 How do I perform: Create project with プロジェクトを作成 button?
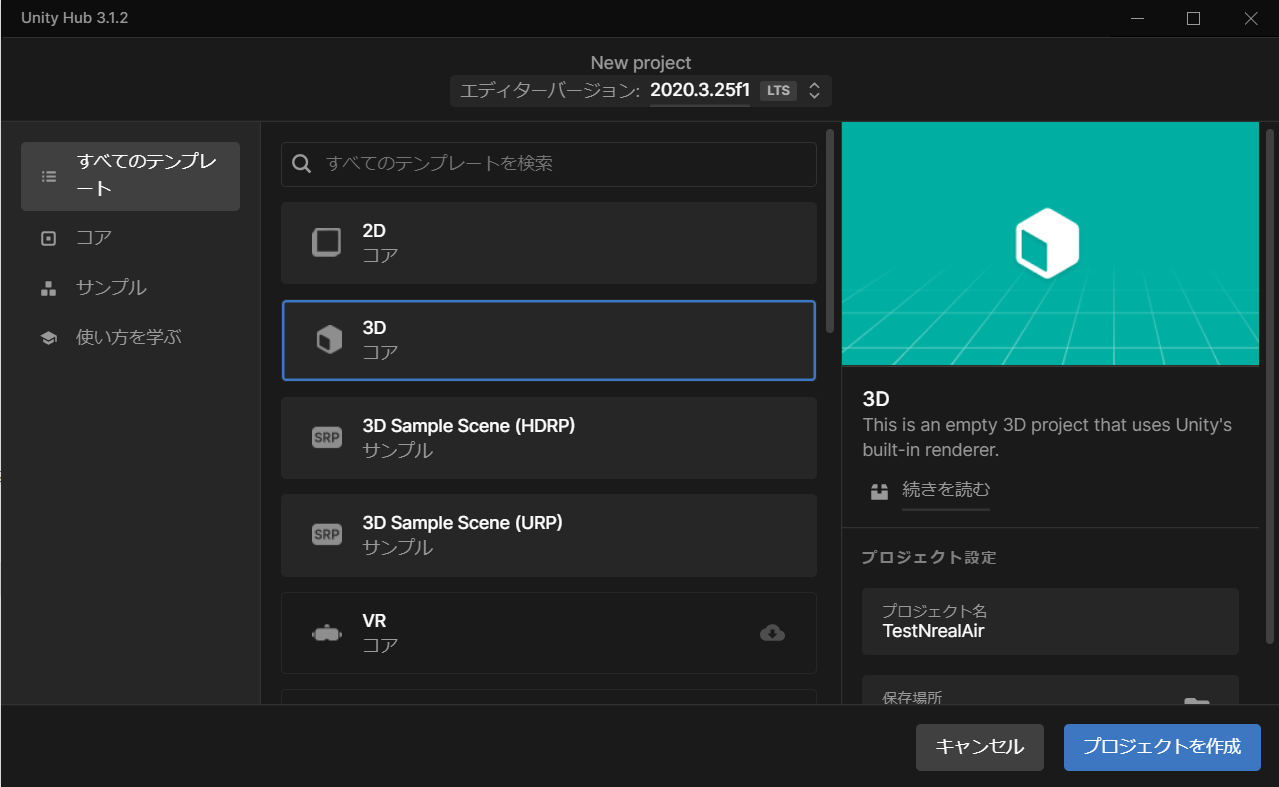(x=1161, y=747)
